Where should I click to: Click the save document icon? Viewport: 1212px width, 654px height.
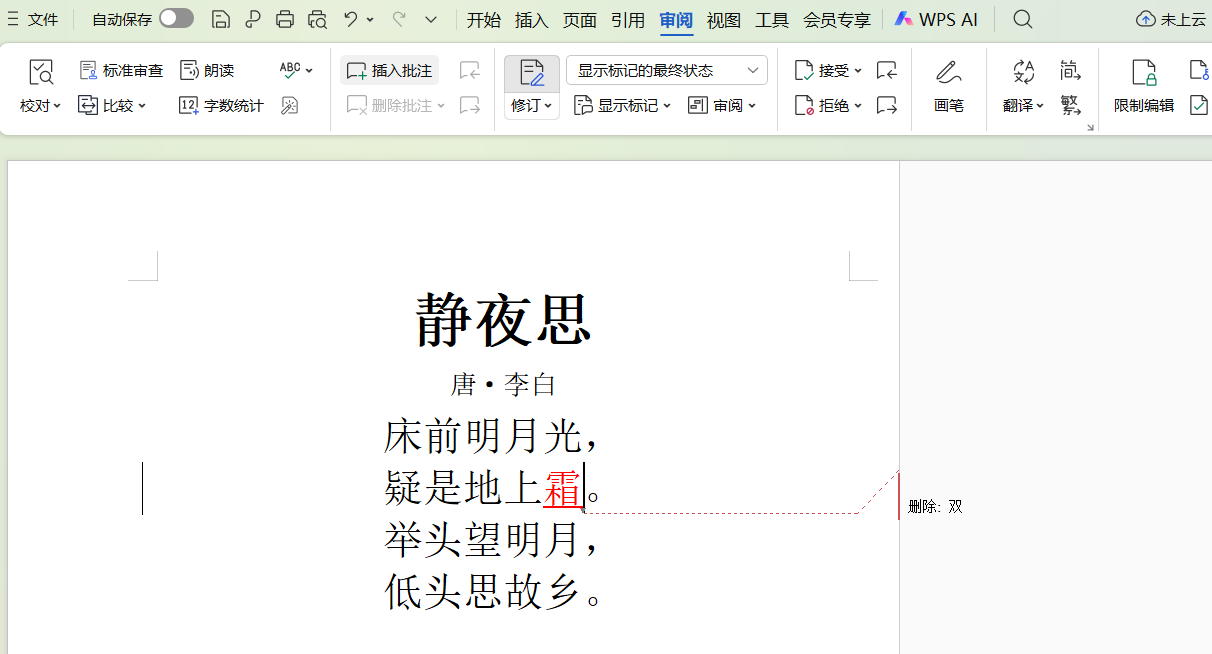click(x=221, y=19)
